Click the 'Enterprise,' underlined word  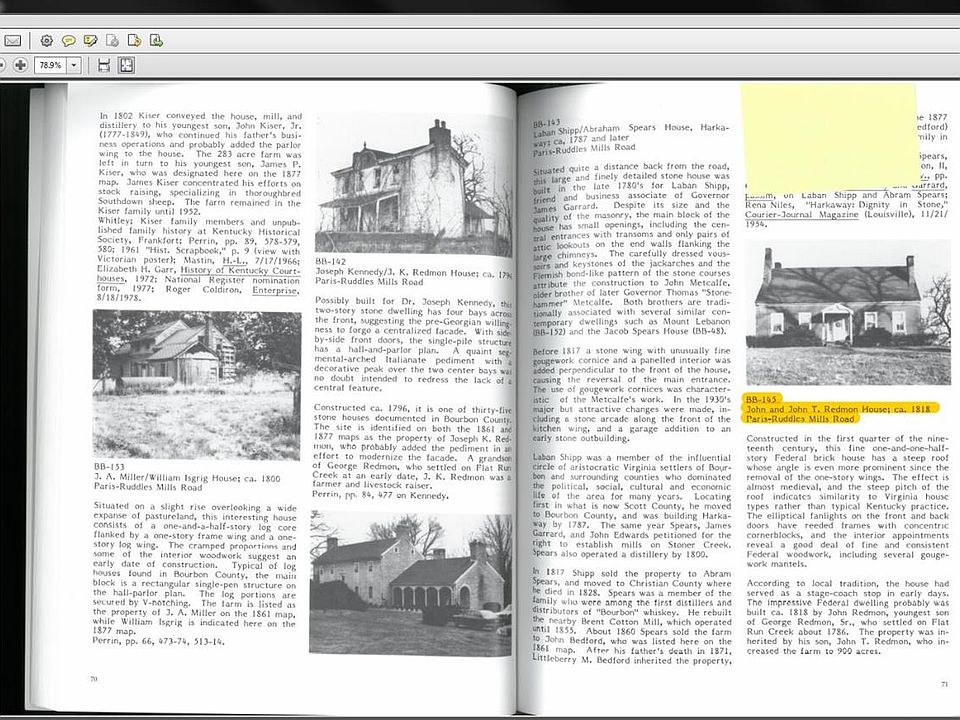pyautogui.click(x=276, y=290)
